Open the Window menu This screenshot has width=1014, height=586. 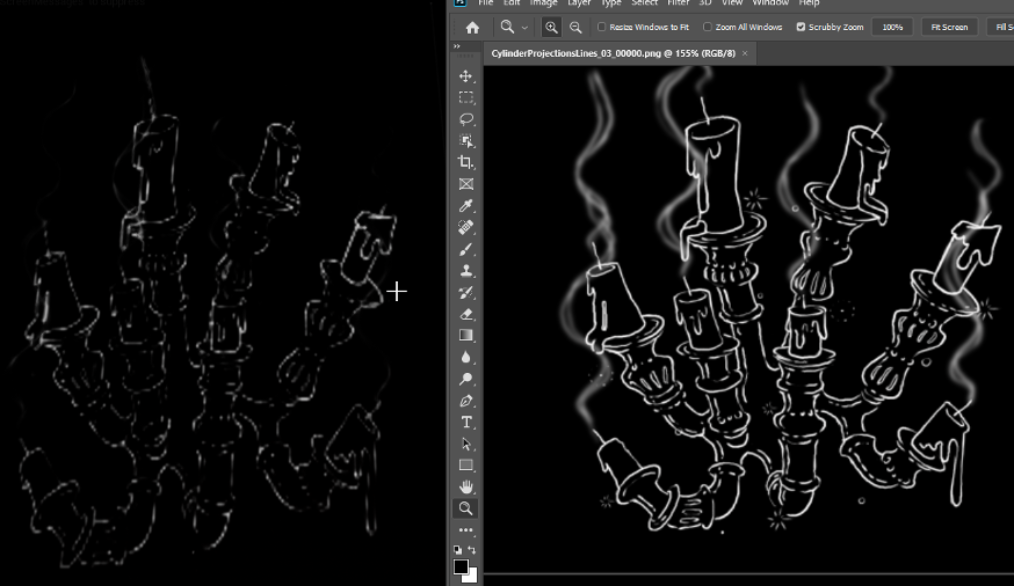(770, 3)
